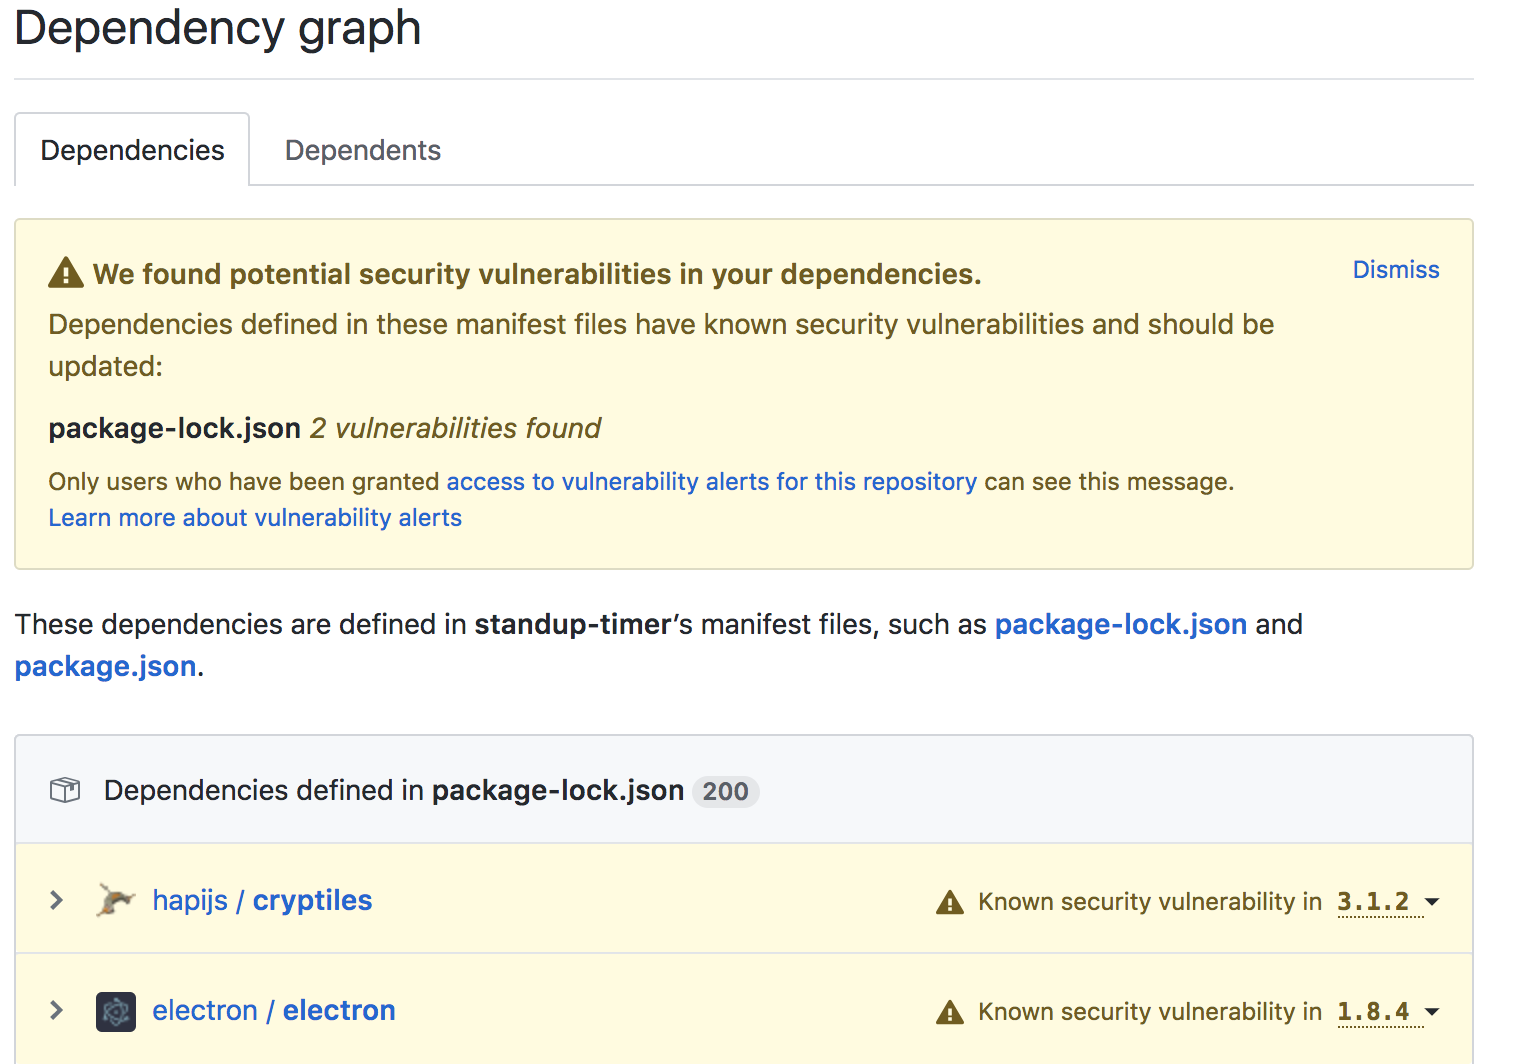Open the Dependencies tab

(132, 150)
